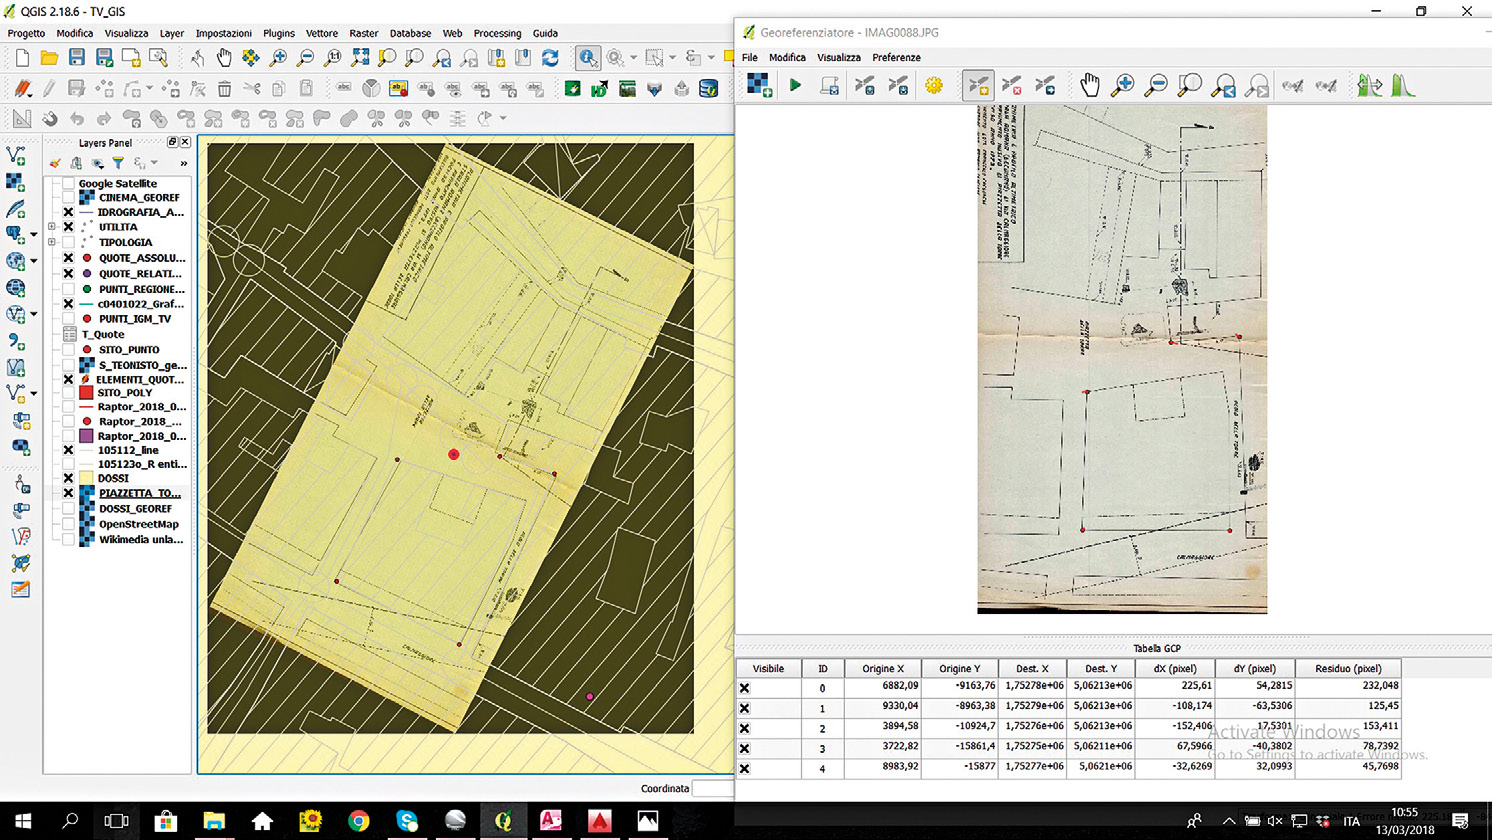
Task: Click Zoom Out on the QGIS map toolbar
Action: [x=305, y=59]
